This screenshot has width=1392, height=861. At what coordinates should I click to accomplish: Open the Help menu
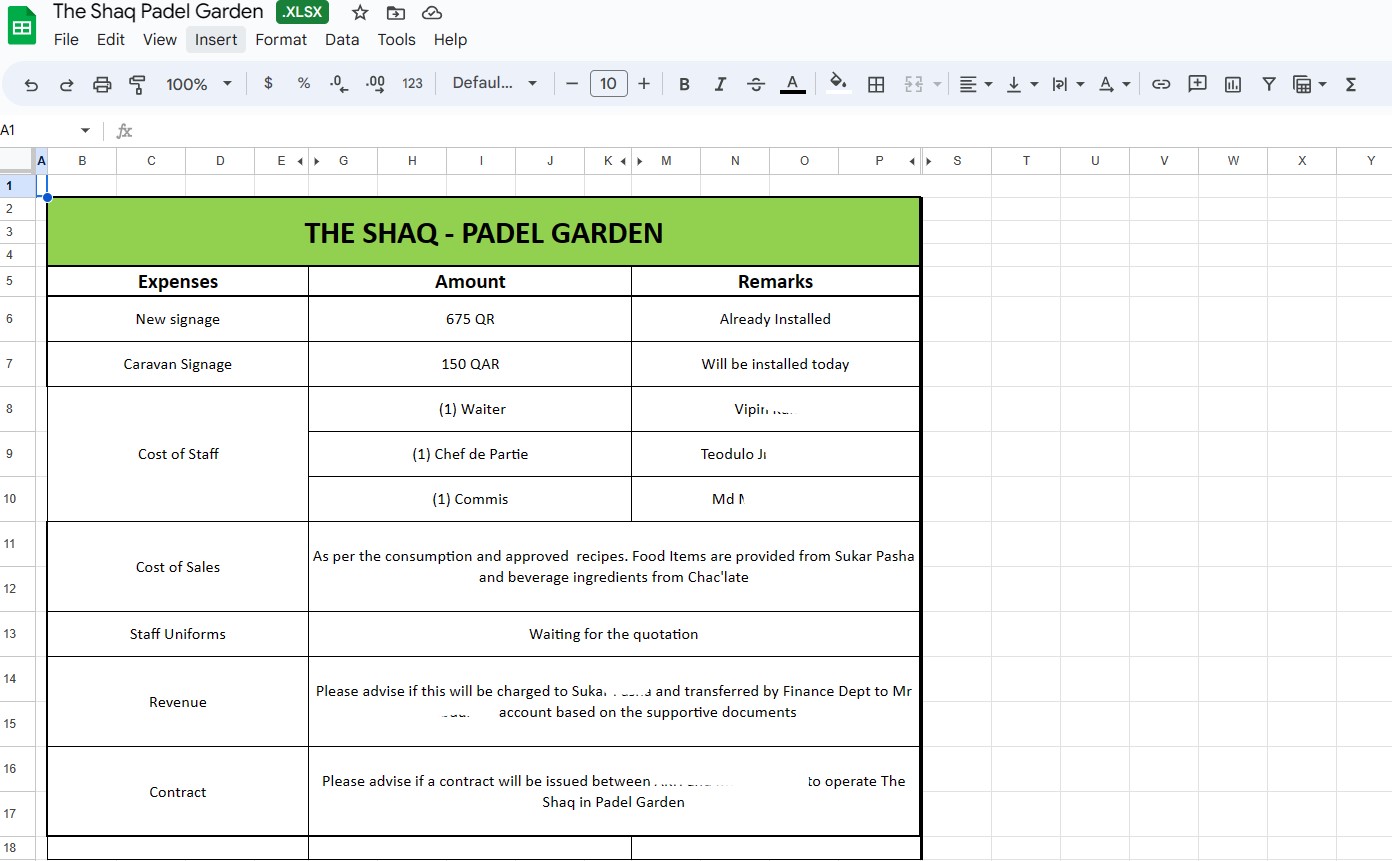[x=450, y=40]
